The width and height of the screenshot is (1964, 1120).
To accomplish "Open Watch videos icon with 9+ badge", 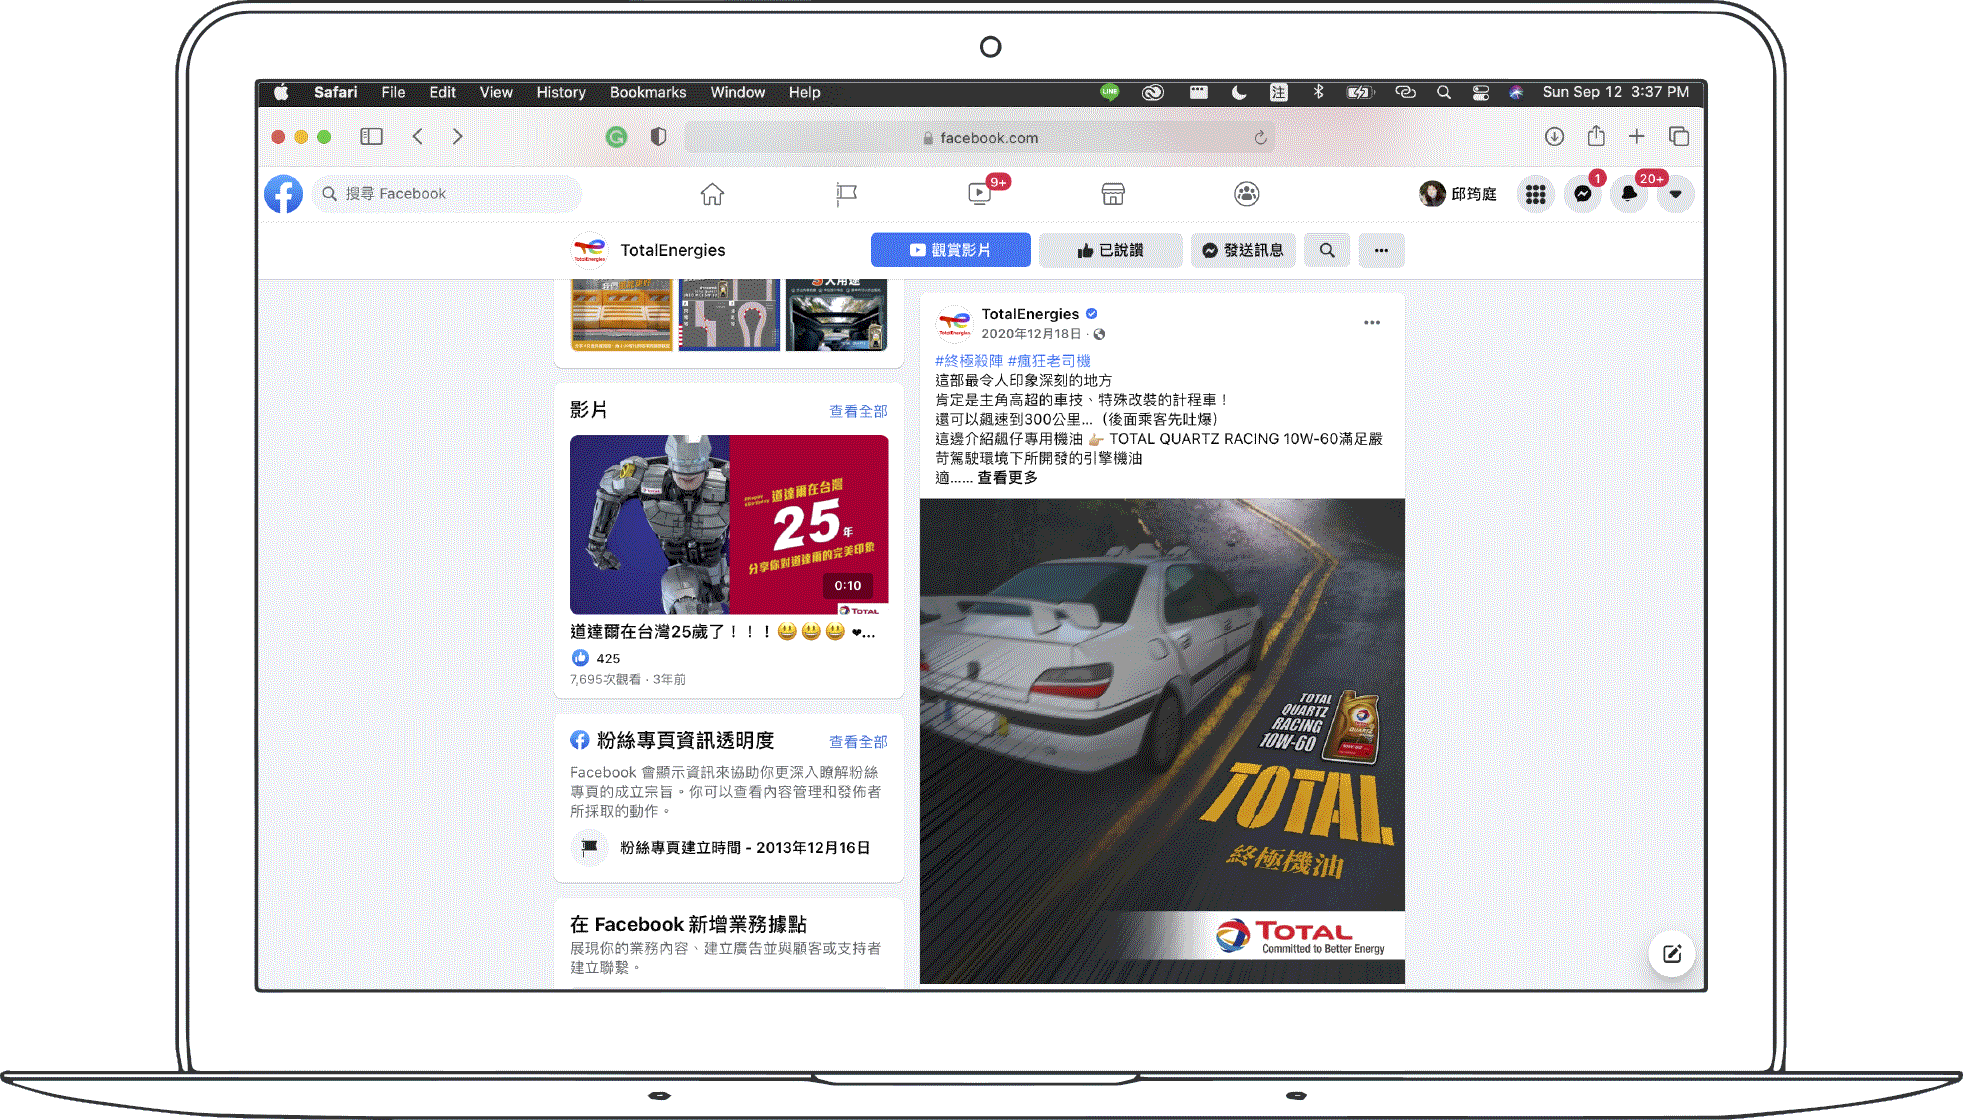I will [x=979, y=194].
